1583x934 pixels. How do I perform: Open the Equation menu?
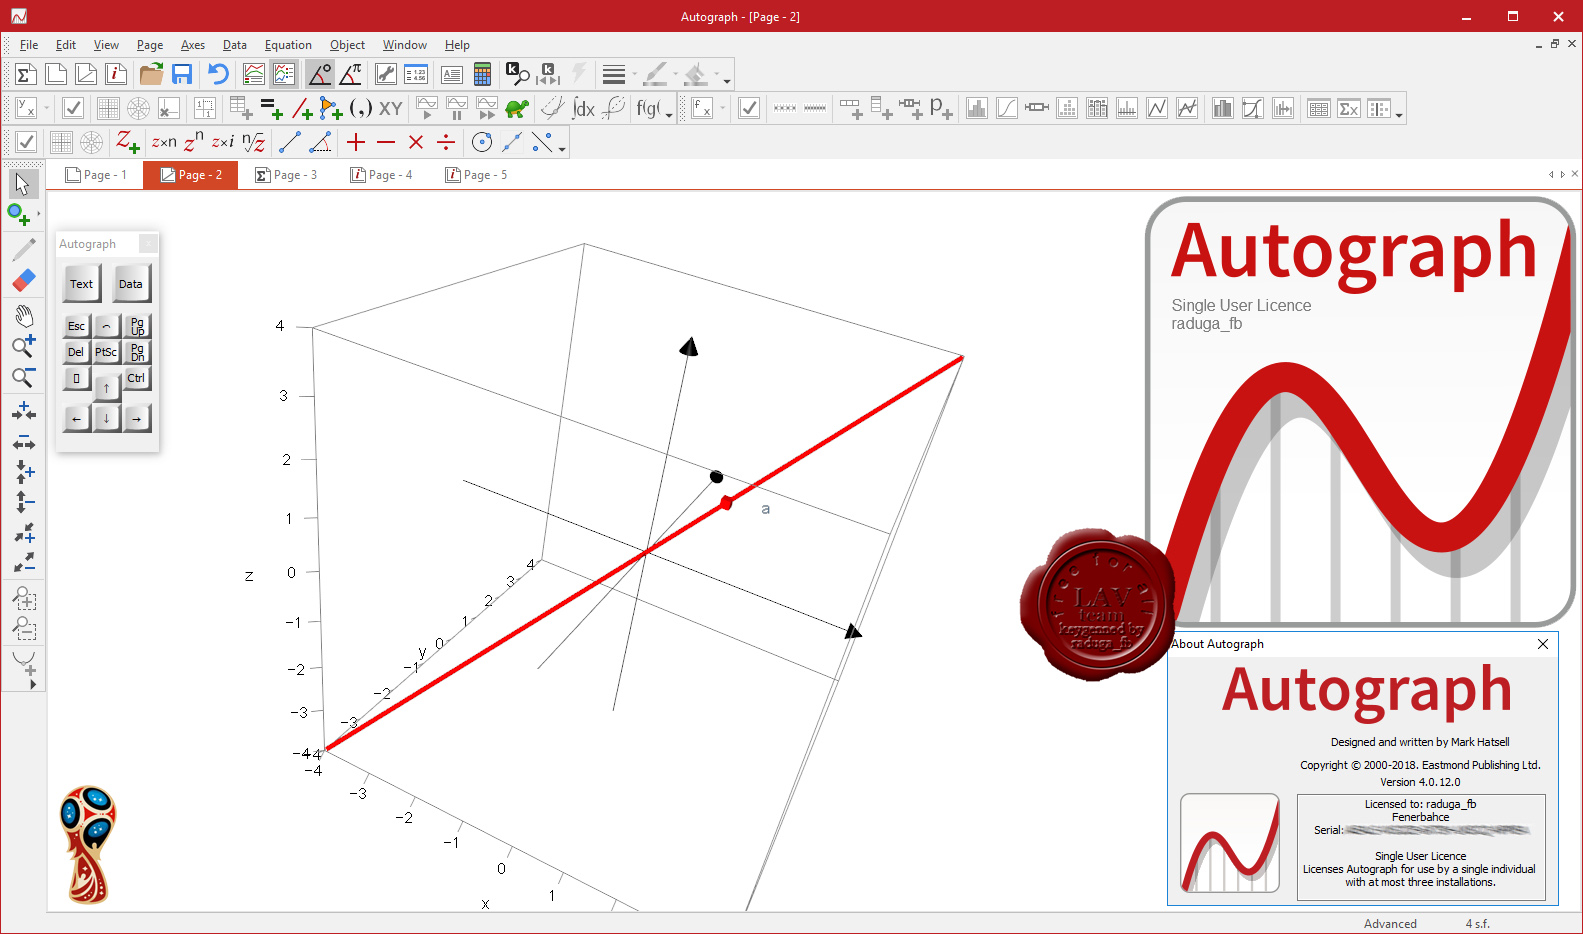288,45
